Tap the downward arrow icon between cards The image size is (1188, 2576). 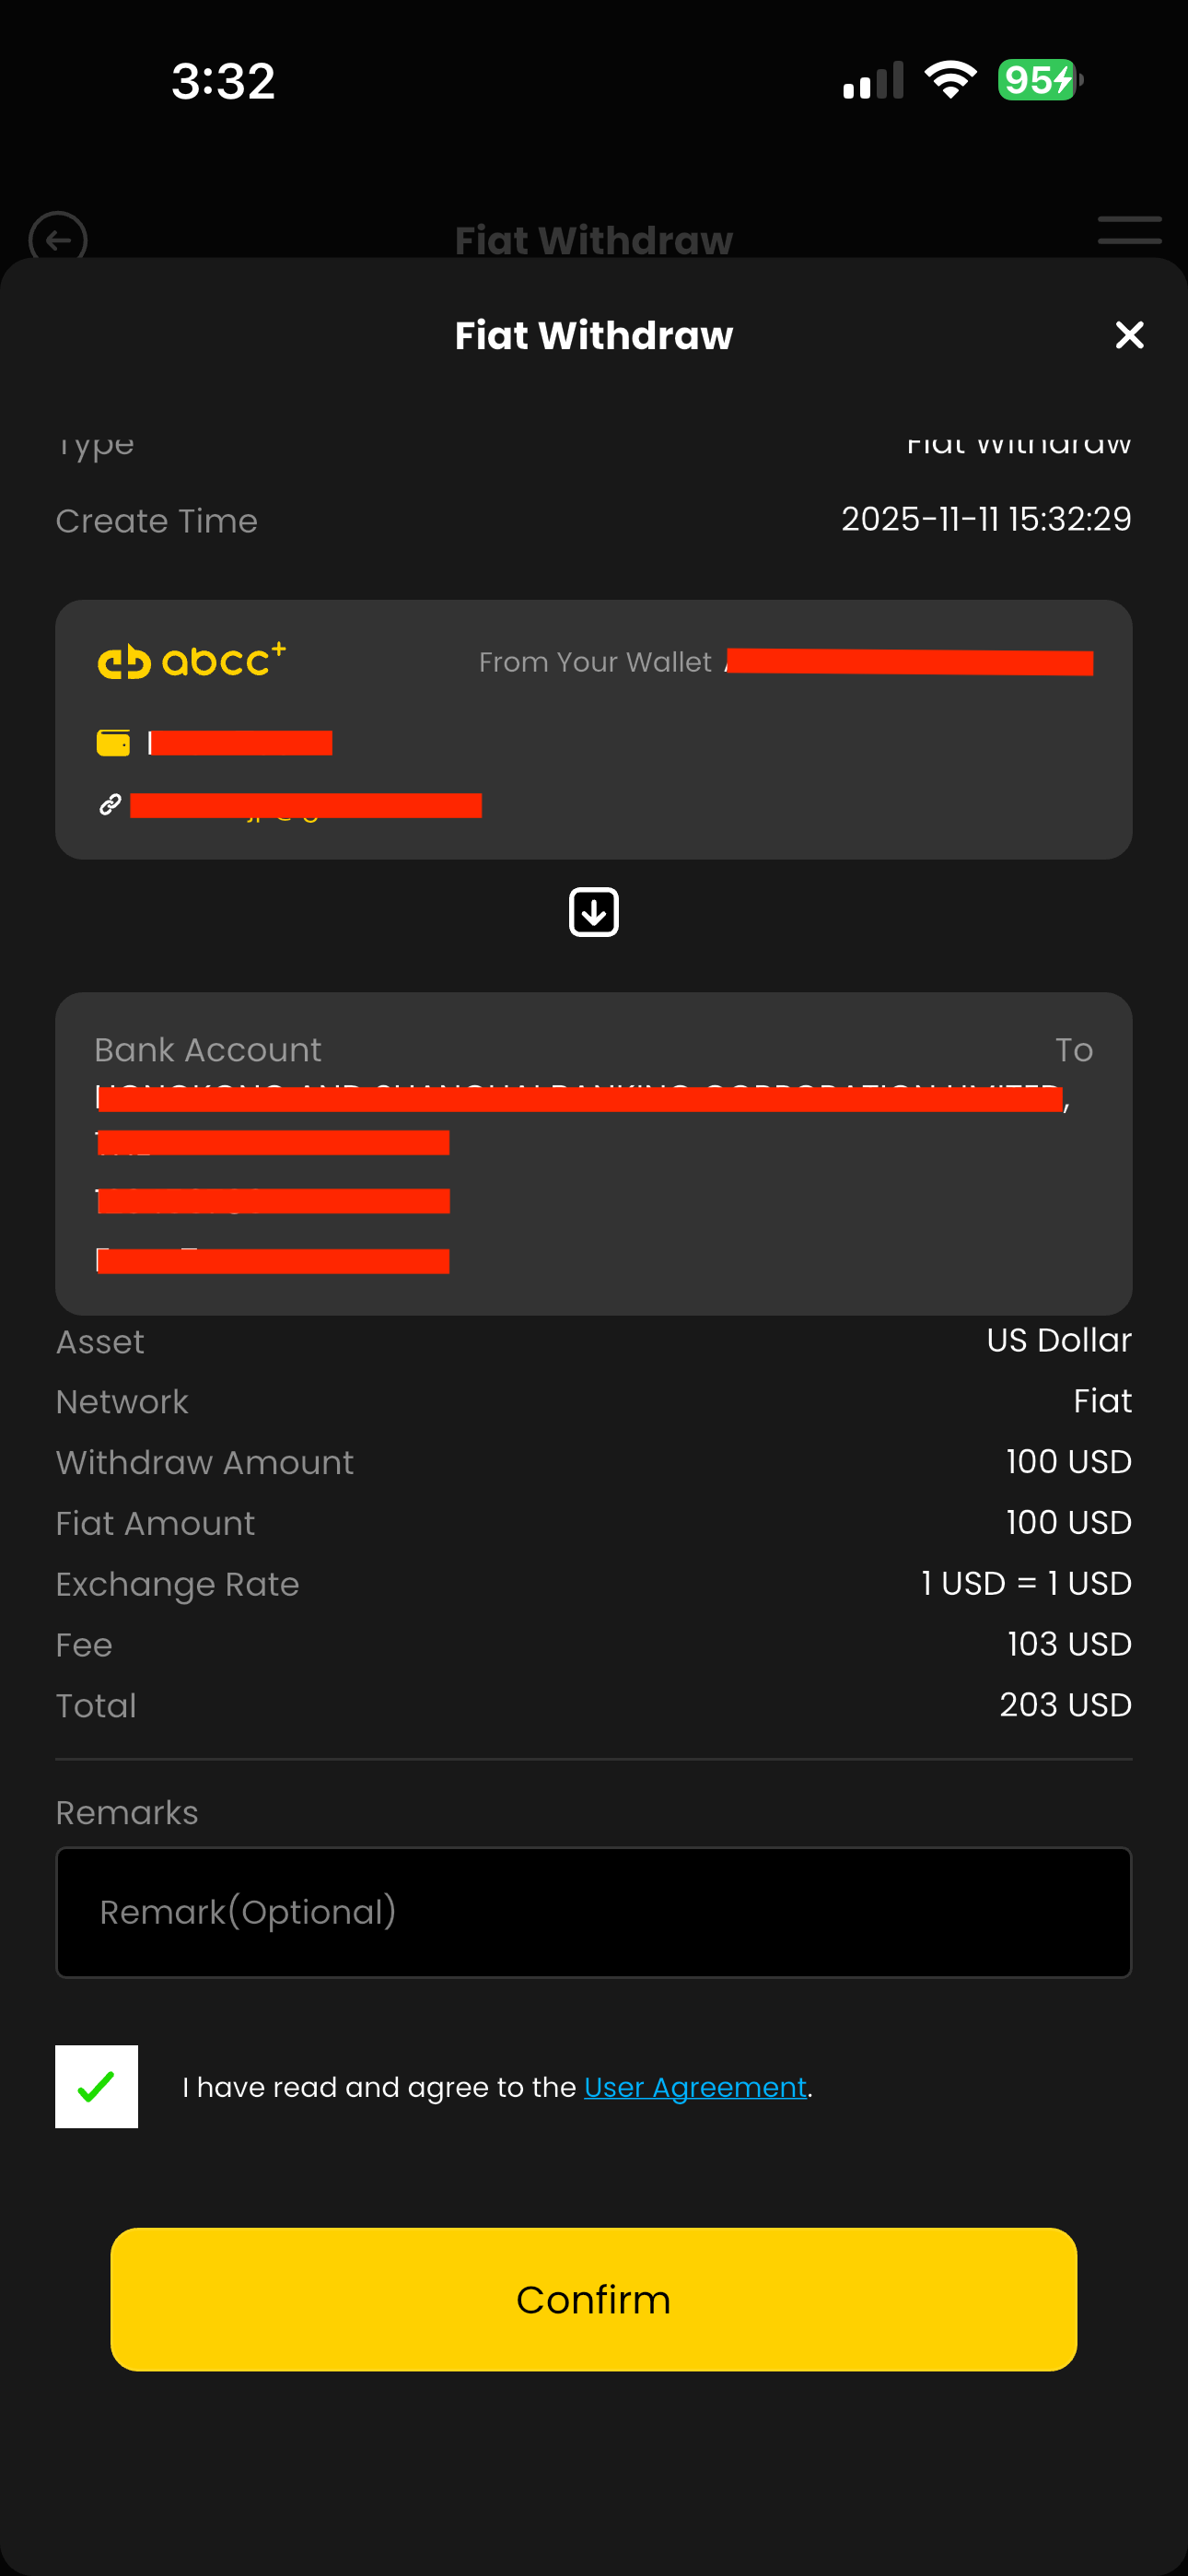(594, 912)
